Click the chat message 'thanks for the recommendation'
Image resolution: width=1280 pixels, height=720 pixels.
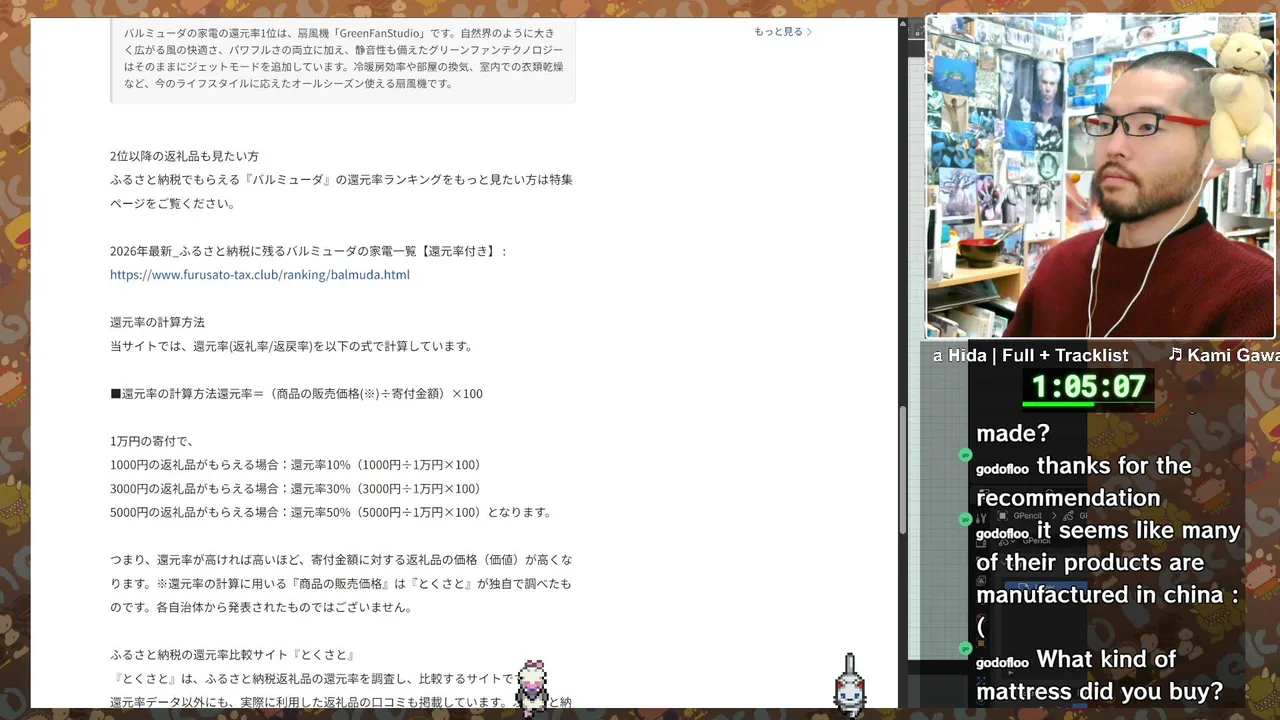[1084, 482]
